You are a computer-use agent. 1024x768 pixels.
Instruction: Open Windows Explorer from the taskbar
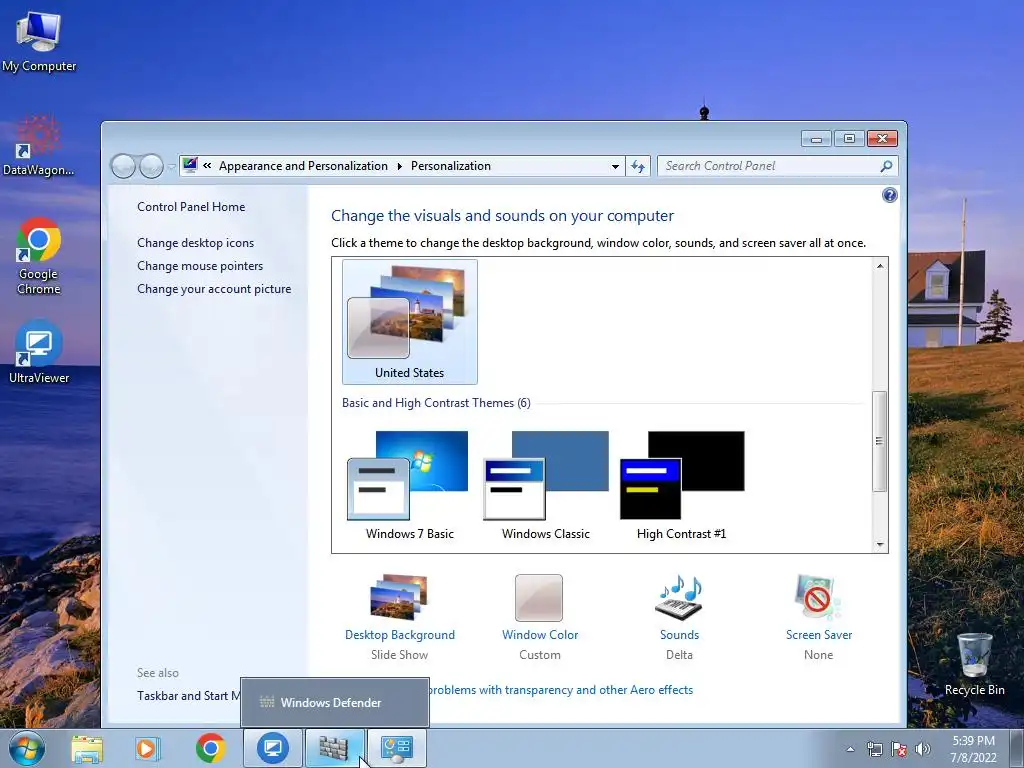pyautogui.click(x=87, y=748)
